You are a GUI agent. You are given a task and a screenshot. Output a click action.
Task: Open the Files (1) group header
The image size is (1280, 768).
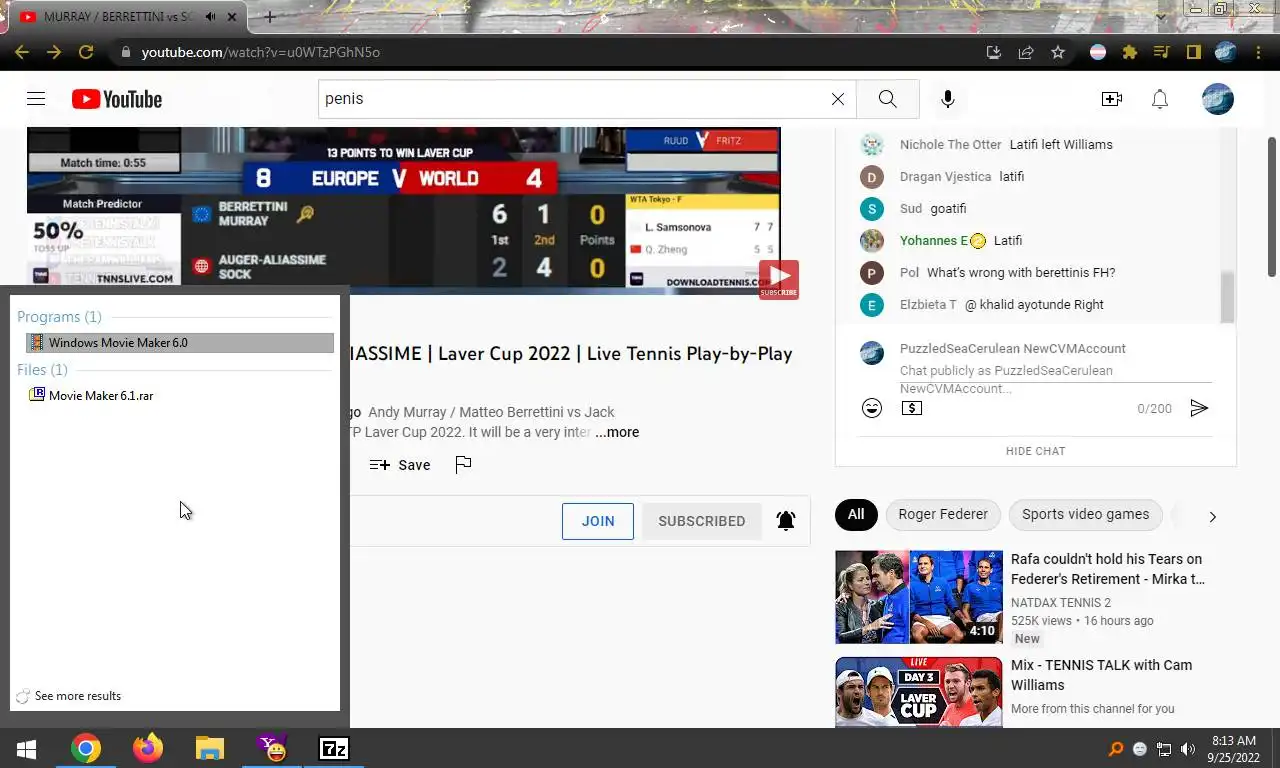tap(42, 369)
